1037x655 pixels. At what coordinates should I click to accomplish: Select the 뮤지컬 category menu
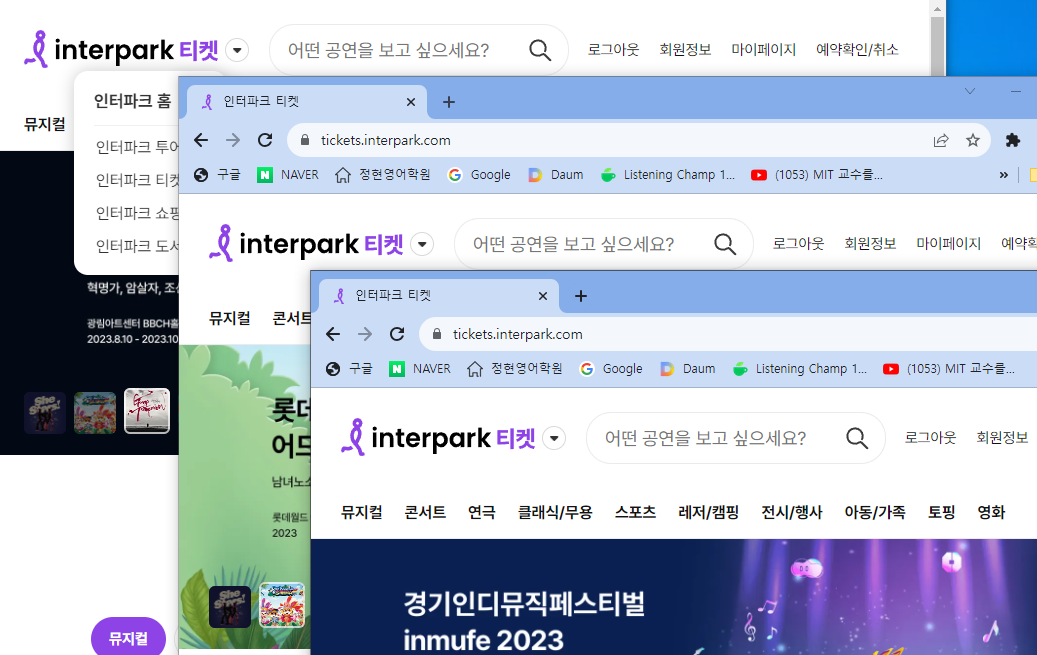(x=360, y=511)
